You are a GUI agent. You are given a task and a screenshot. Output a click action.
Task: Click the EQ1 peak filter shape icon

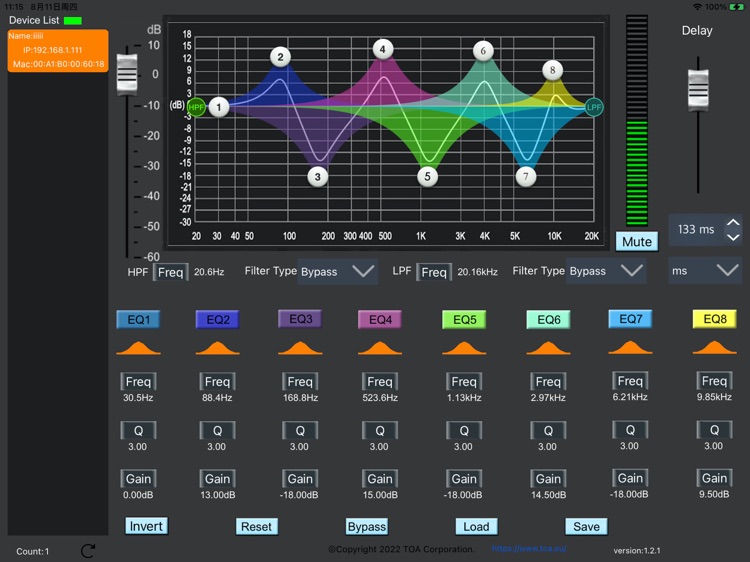point(138,348)
